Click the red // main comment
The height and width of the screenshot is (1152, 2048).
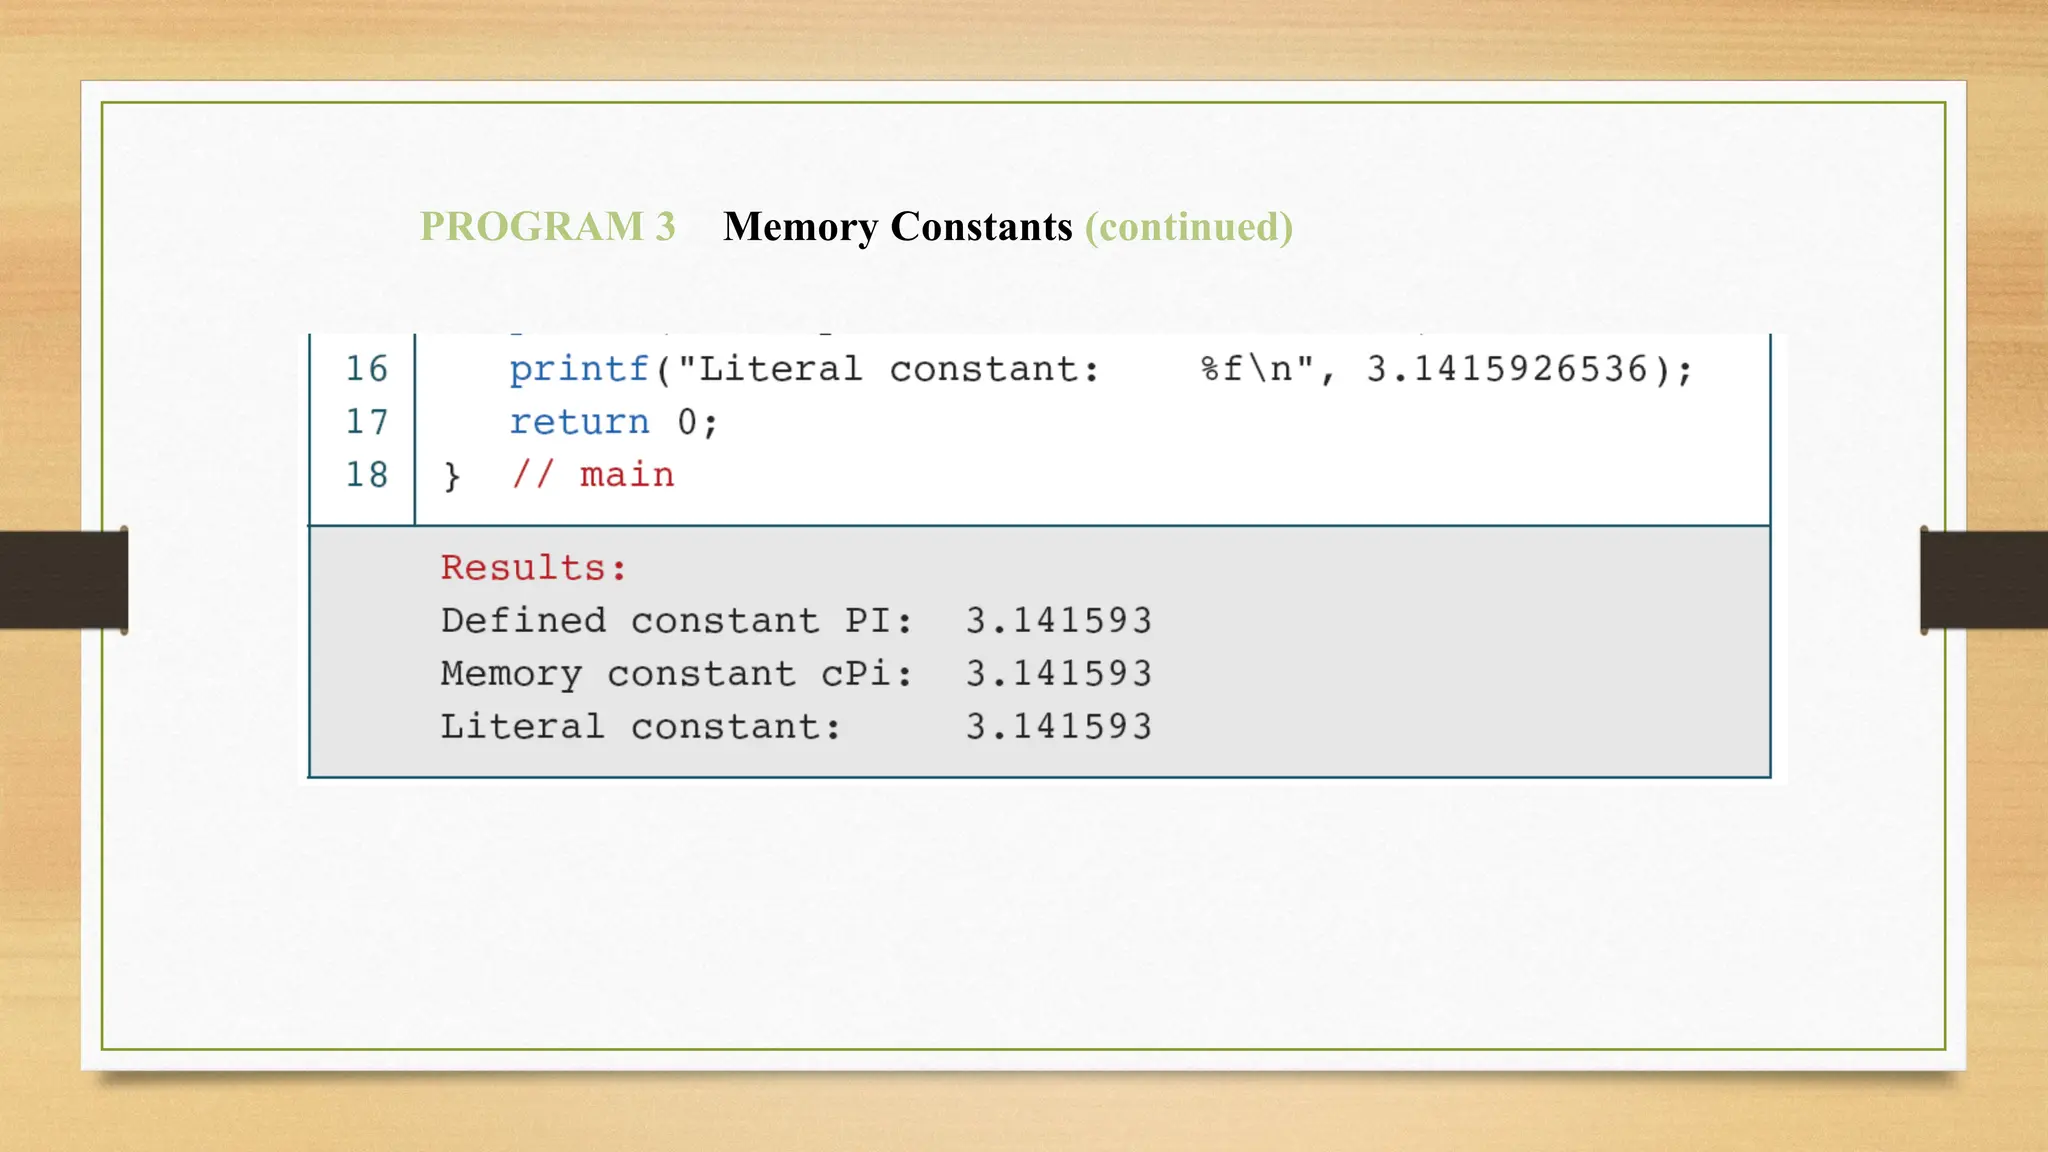pos(592,475)
